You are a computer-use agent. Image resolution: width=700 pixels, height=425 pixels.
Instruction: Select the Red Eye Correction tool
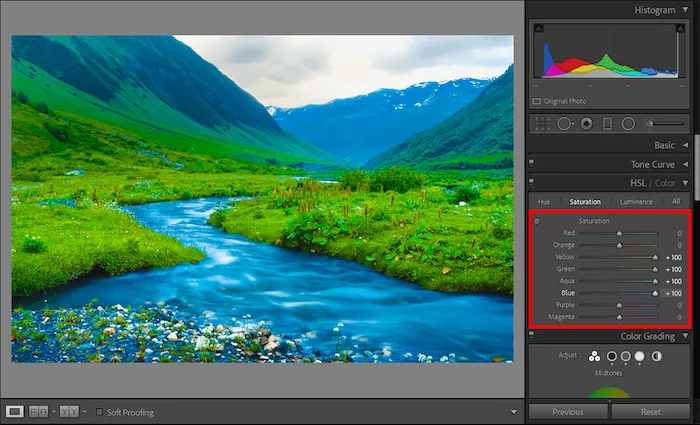[x=586, y=124]
